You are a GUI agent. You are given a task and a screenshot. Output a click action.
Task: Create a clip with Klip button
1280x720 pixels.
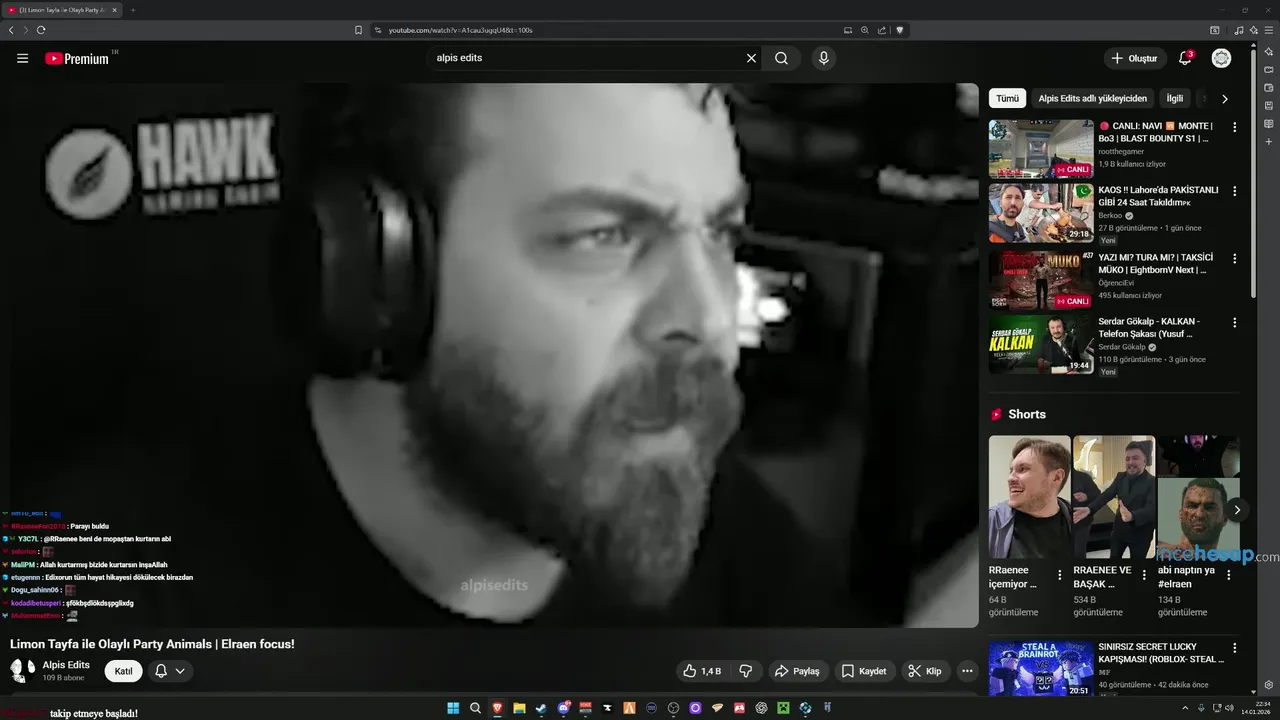point(925,671)
